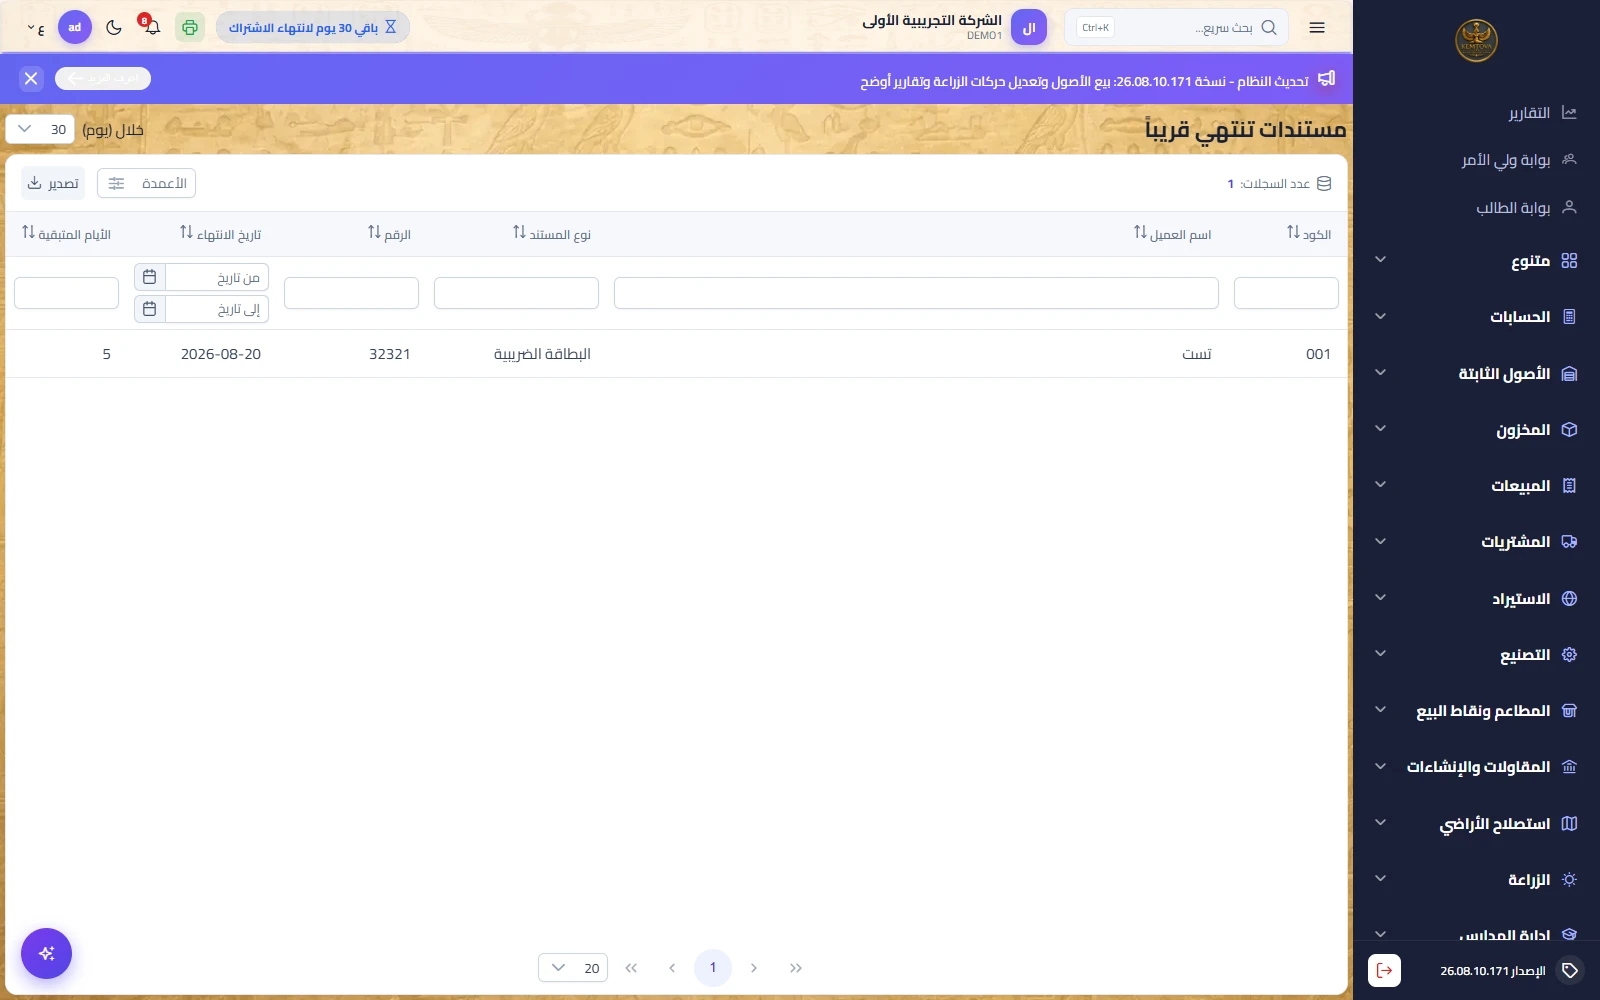Click the remaining days filter input
This screenshot has width=1600, height=1000.
(66, 293)
